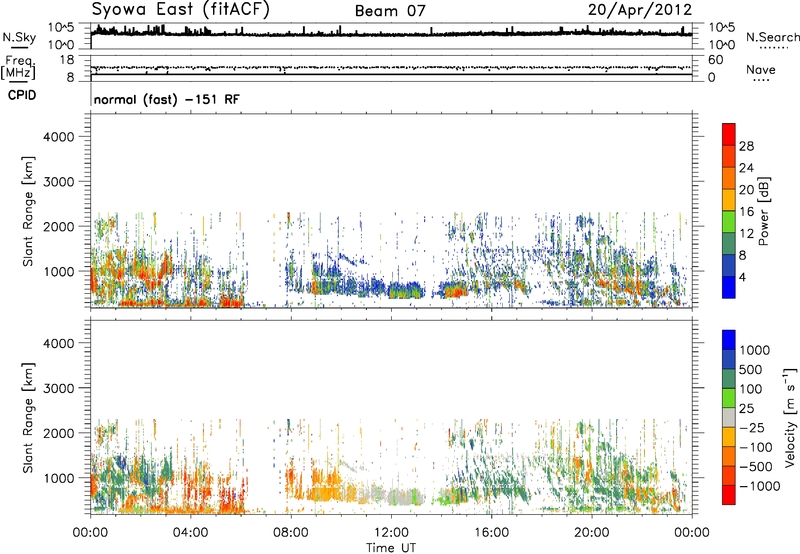
Task: Pick the red top segment of the power colorbar
Action: click(729, 135)
